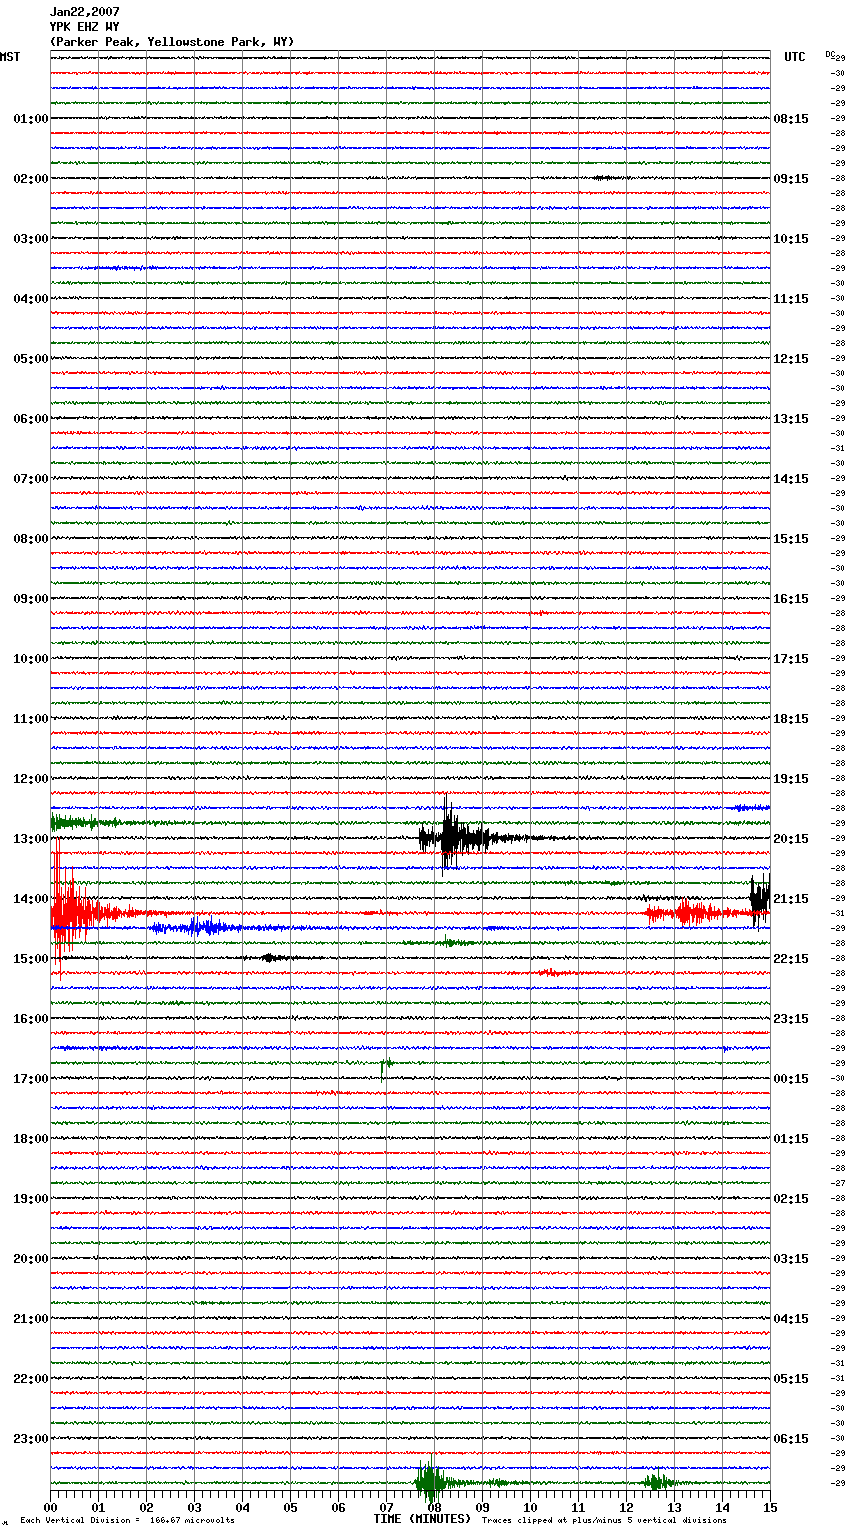This screenshot has height=1534, width=850.
Task: Click the 10:15 UTC time label
Action: [x=791, y=239]
